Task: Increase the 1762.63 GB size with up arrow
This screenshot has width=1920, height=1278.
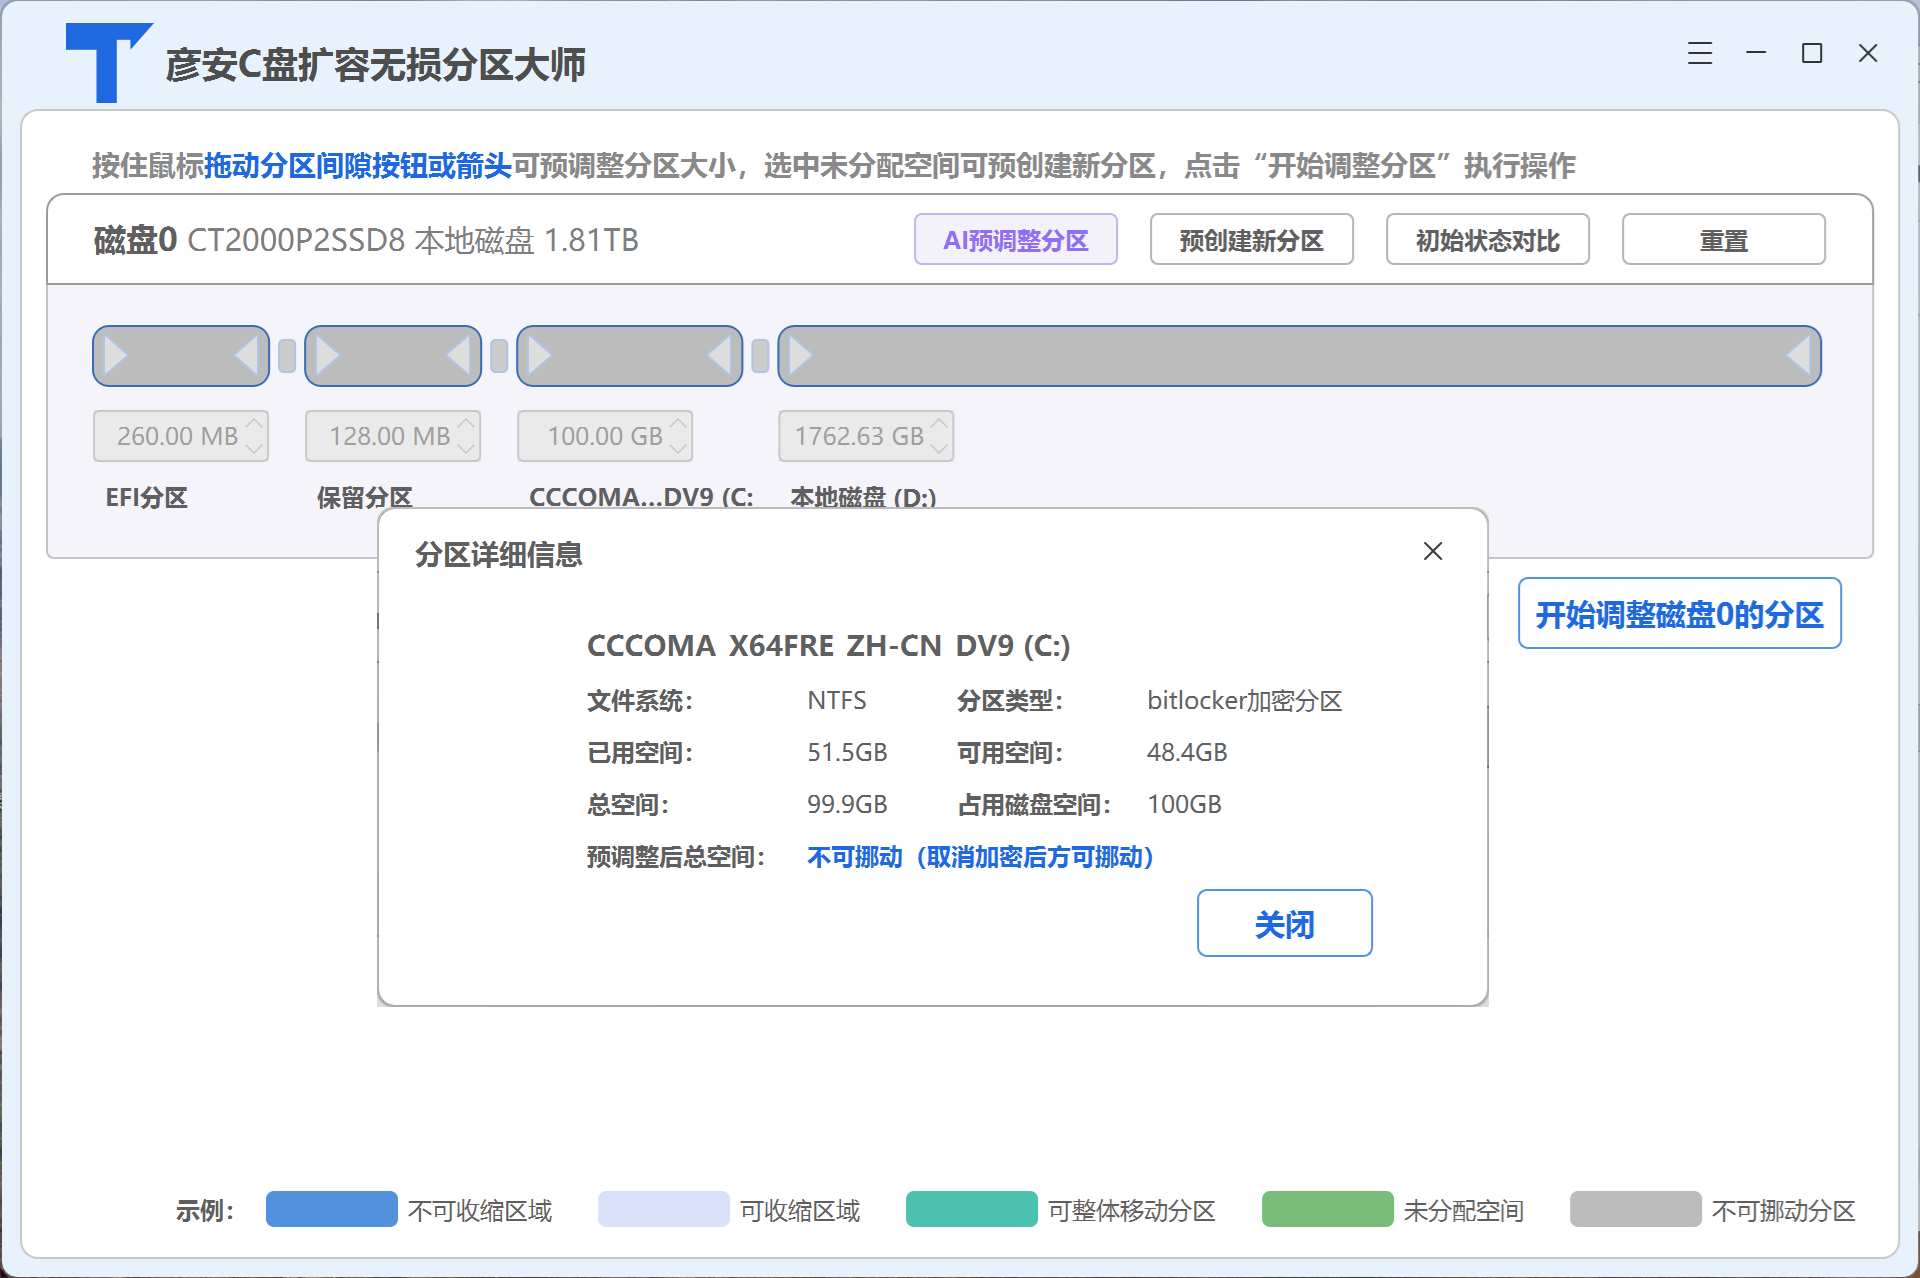Action: tap(939, 424)
